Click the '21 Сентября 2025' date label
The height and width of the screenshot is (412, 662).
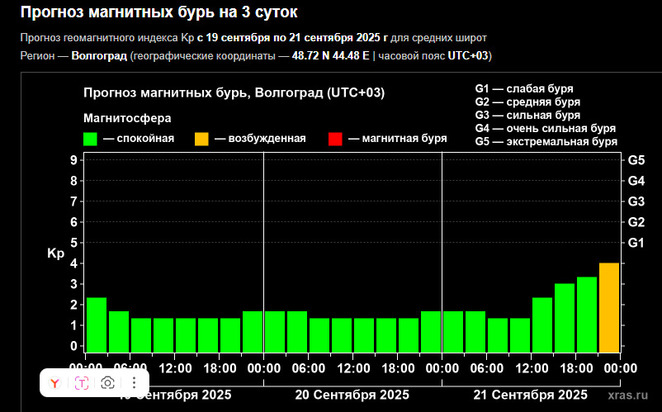click(x=530, y=395)
